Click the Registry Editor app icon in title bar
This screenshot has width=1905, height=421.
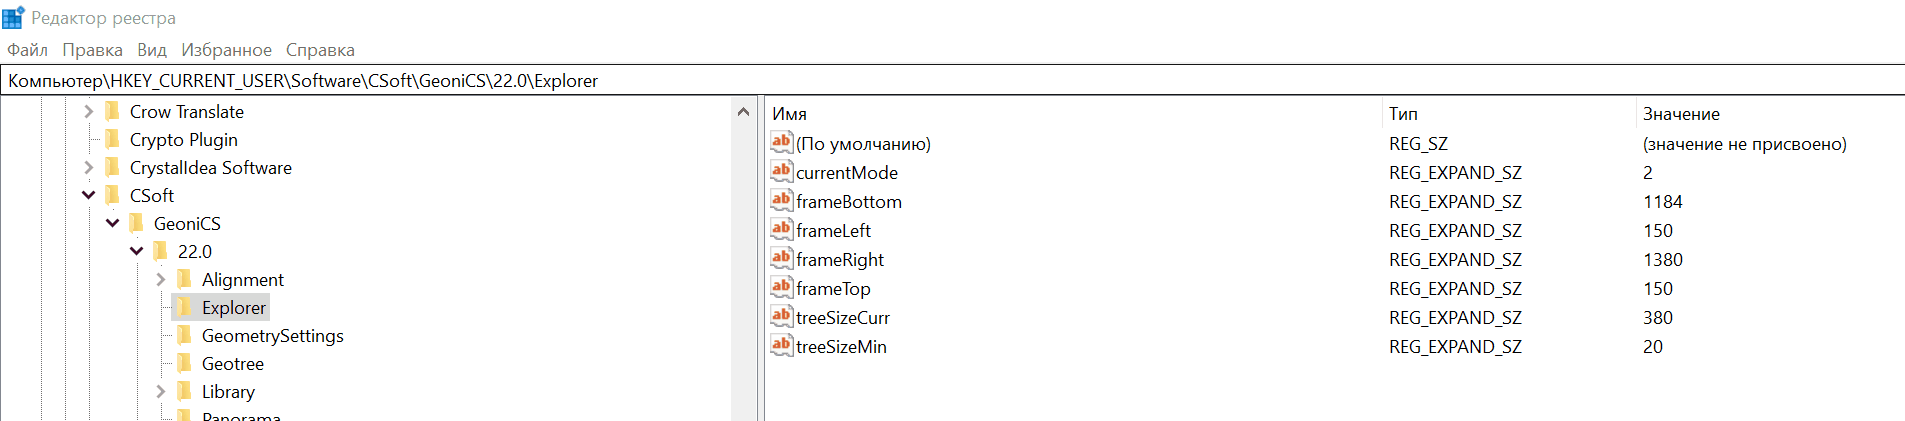pos(13,18)
